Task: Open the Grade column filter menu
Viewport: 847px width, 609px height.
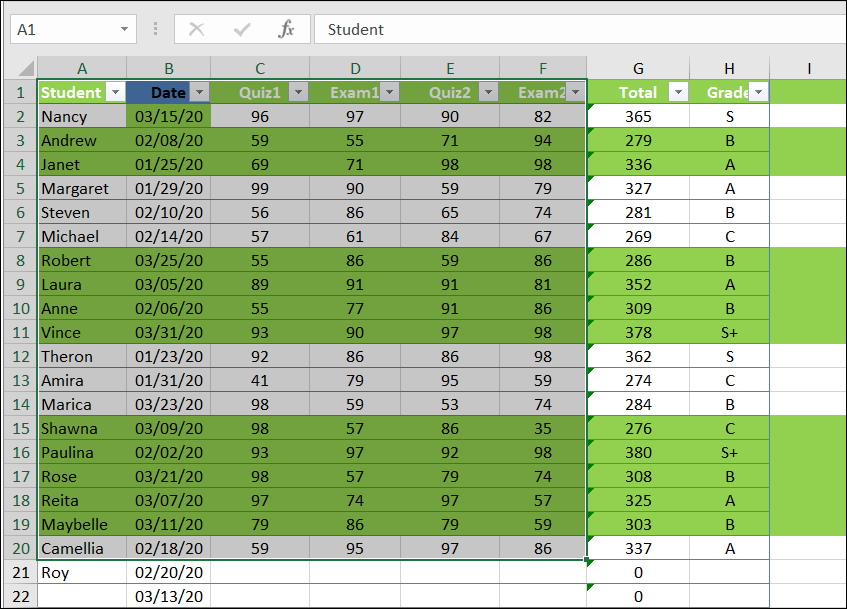Action: [x=758, y=91]
